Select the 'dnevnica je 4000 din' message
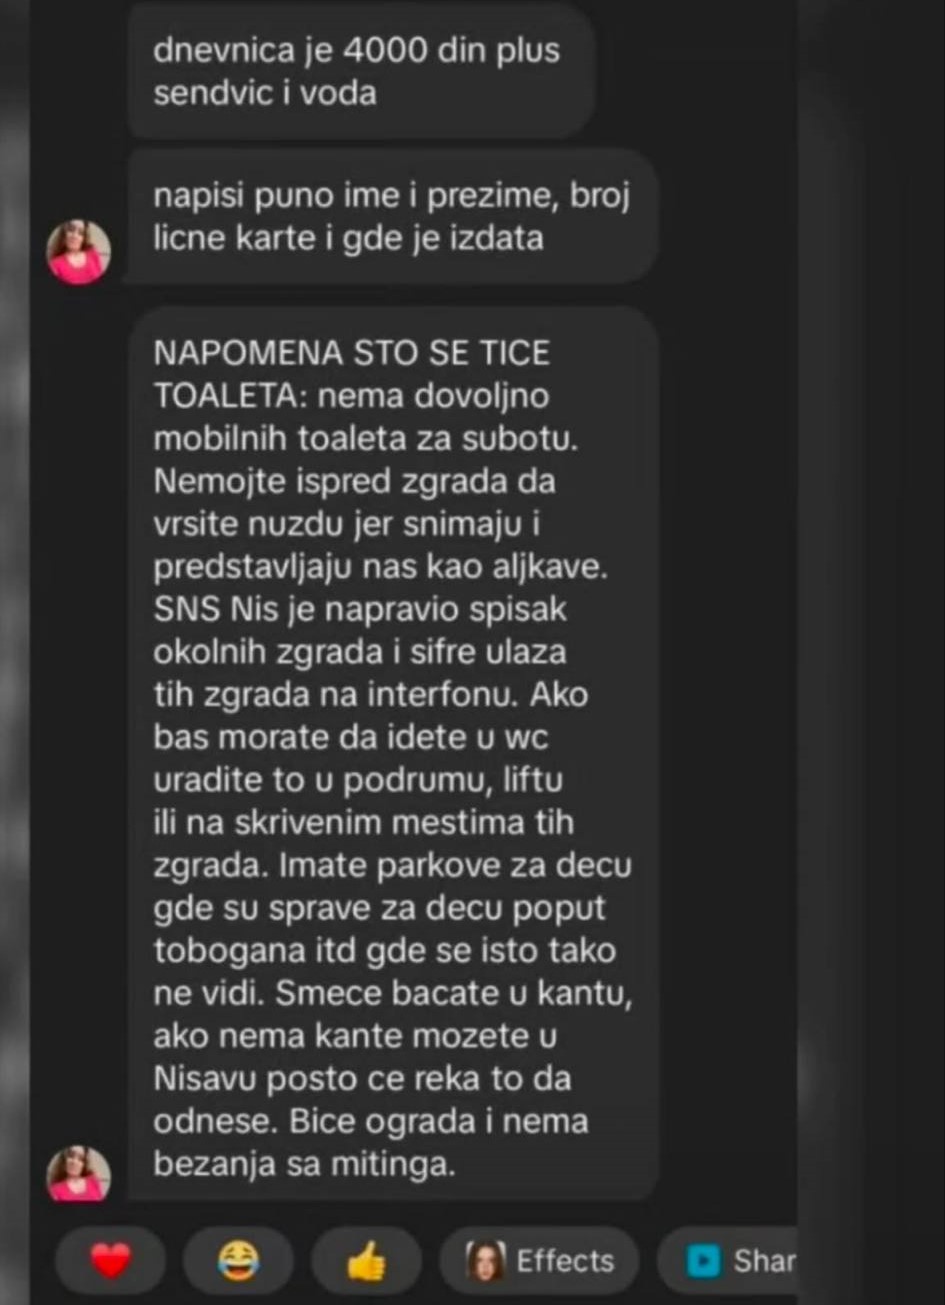Viewport: 945px width, 1305px height. (361, 71)
